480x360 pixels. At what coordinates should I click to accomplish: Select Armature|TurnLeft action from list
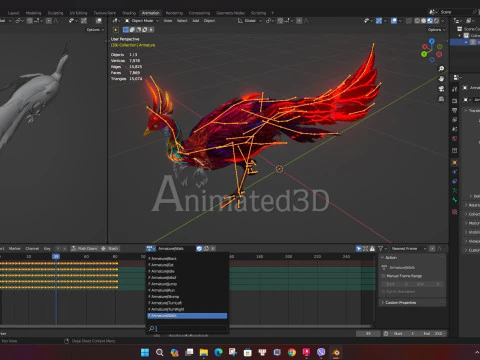point(187,303)
